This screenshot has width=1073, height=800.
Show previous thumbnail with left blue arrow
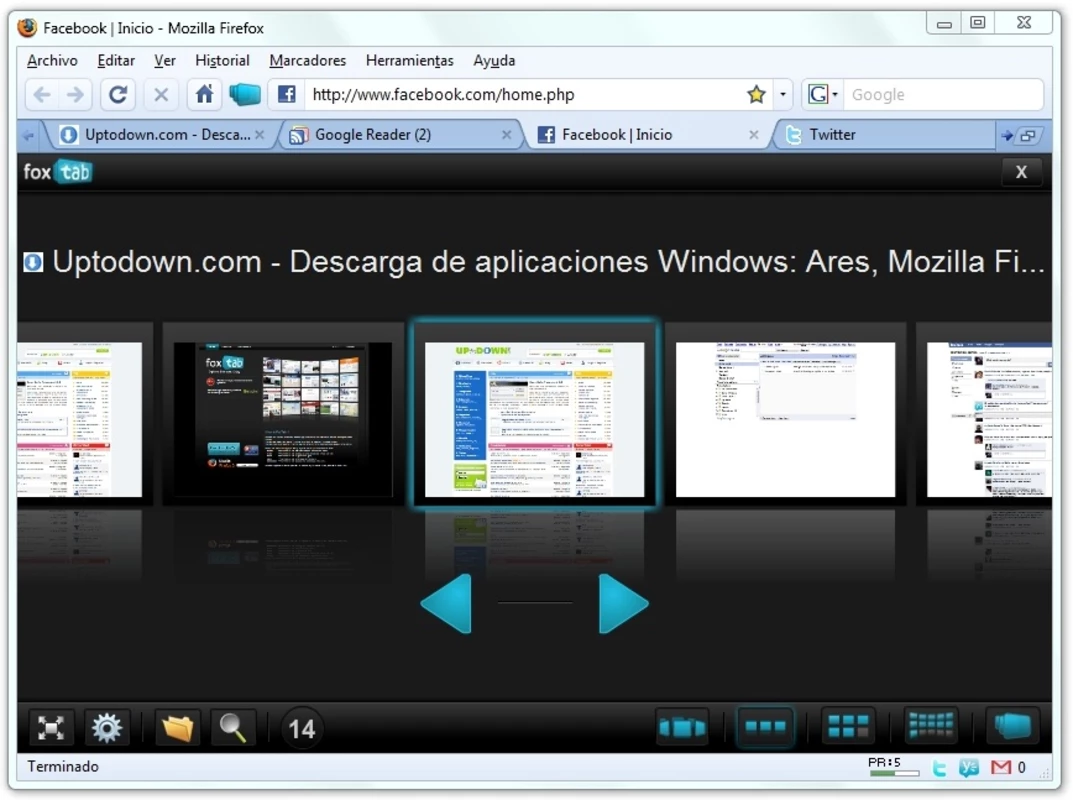coord(447,603)
